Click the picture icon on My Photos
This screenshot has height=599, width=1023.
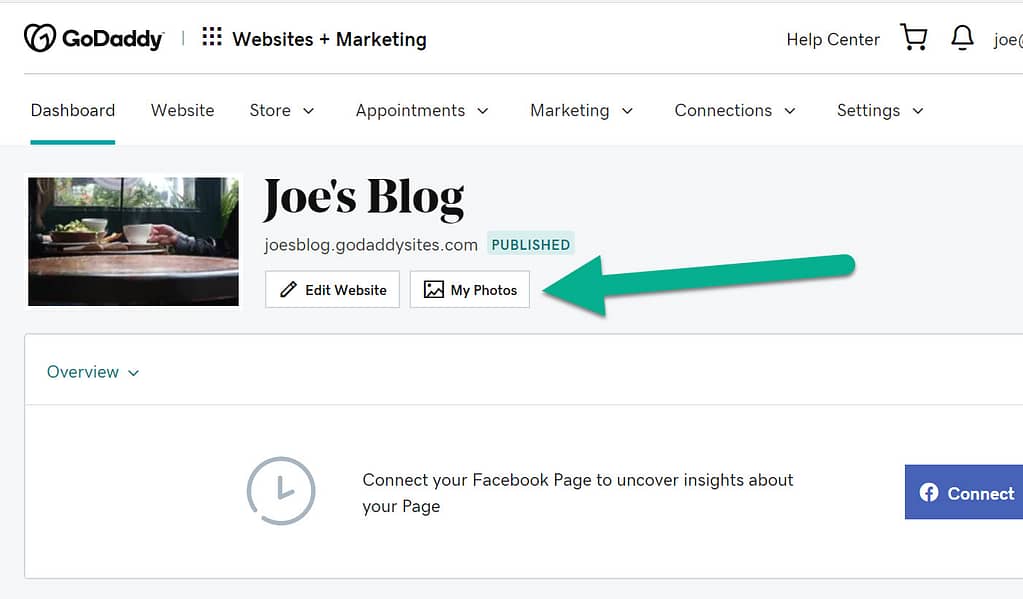[x=433, y=290]
